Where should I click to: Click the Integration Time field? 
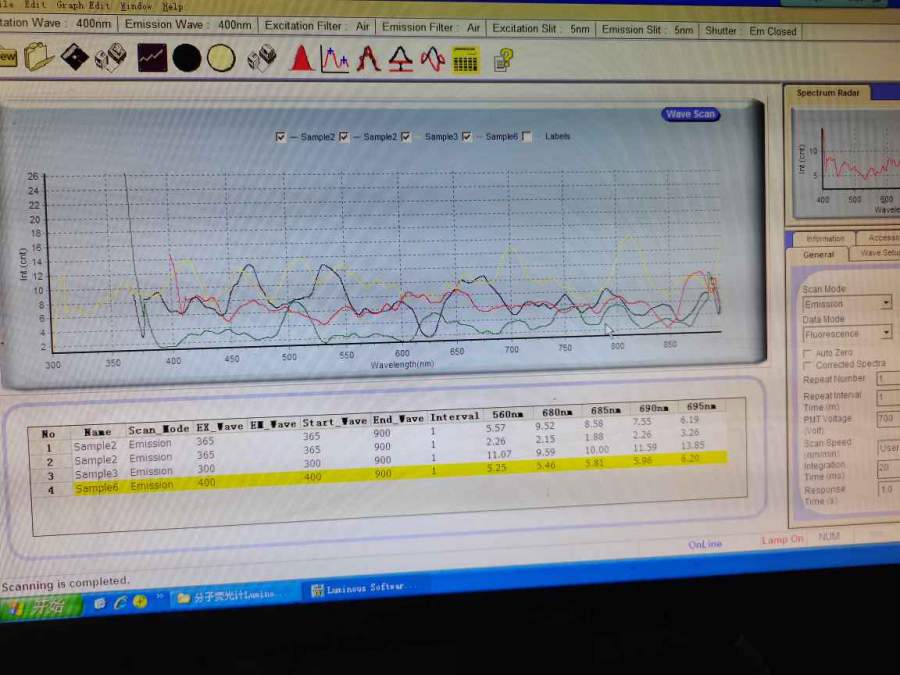(x=888, y=468)
